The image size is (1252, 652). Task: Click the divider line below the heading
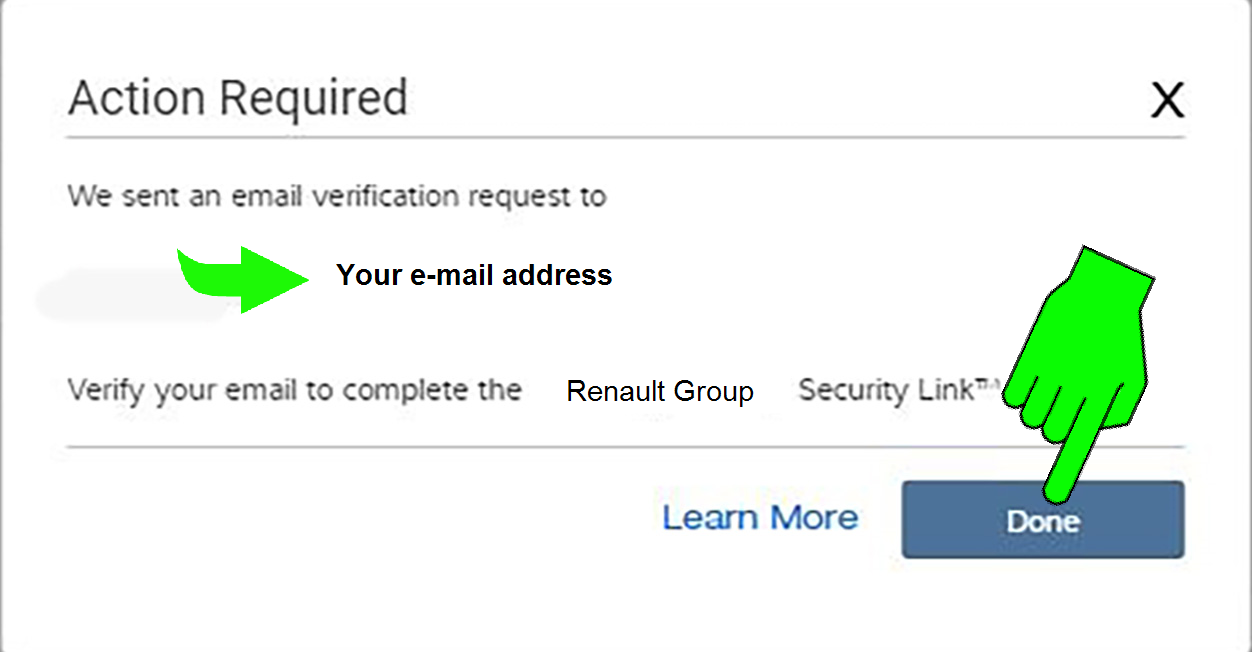tap(625, 137)
